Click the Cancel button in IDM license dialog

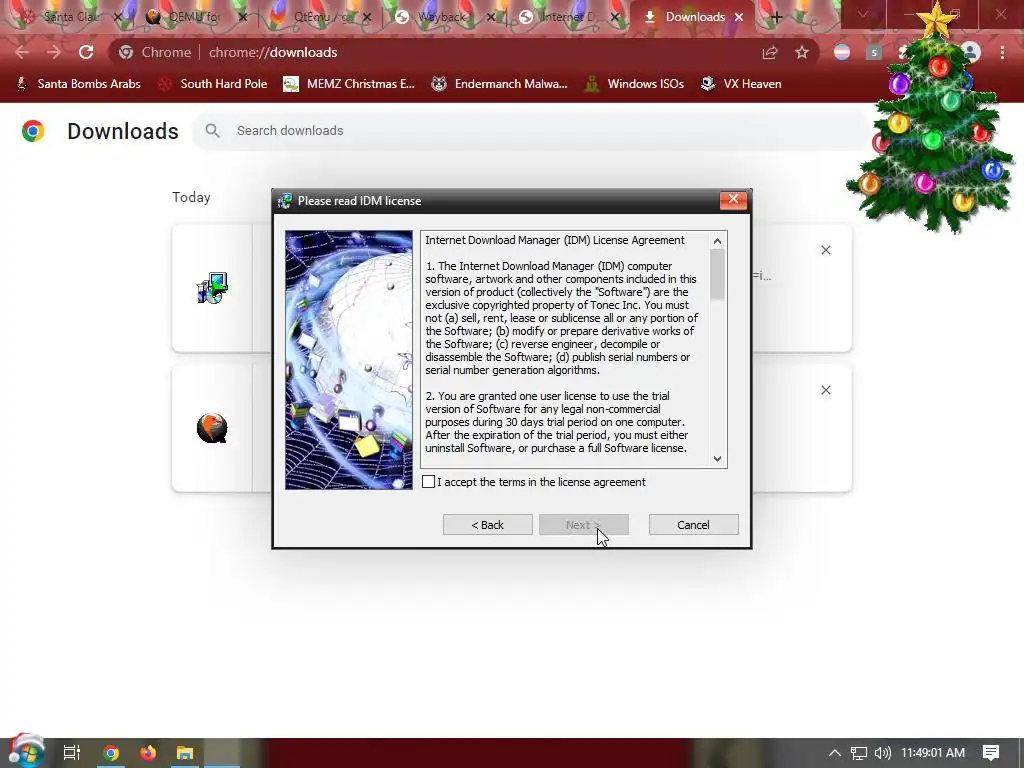[694, 525]
